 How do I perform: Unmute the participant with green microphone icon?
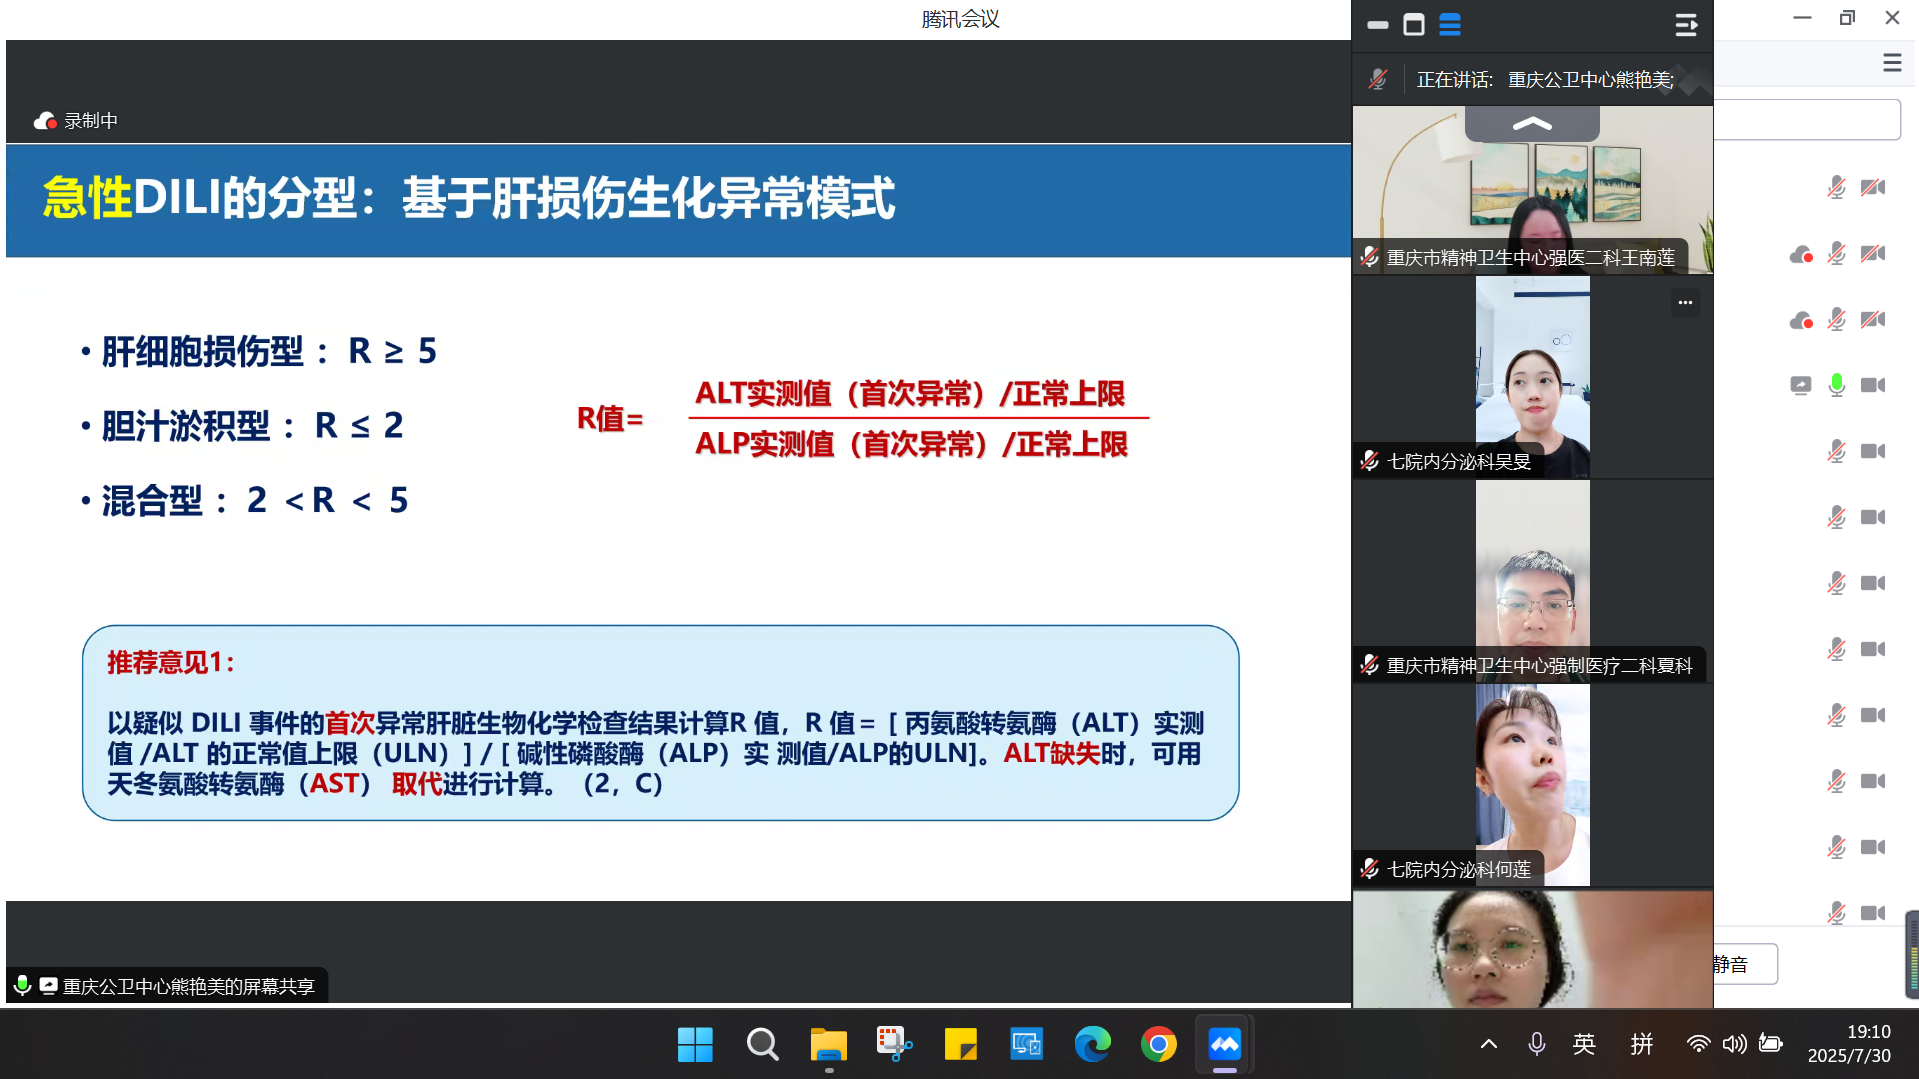[1836, 384]
